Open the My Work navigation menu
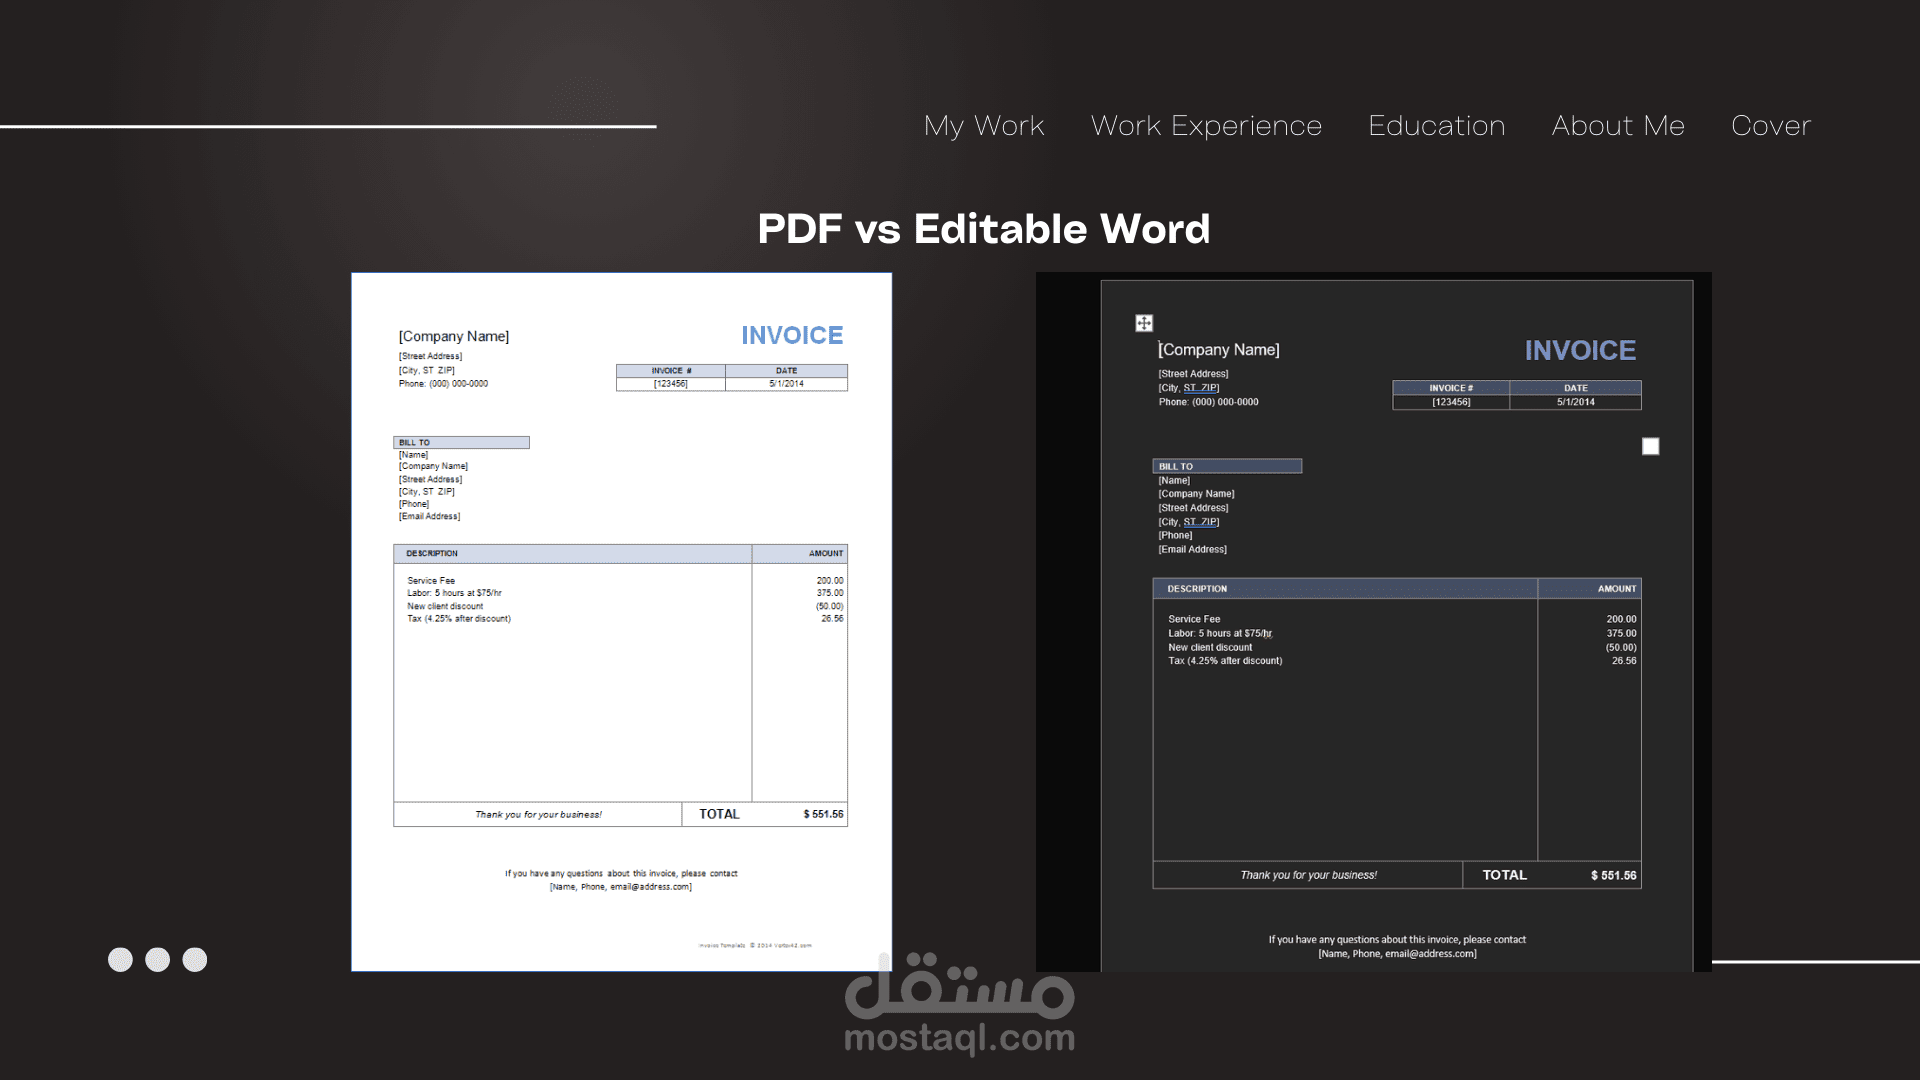1920x1080 pixels. click(x=984, y=126)
